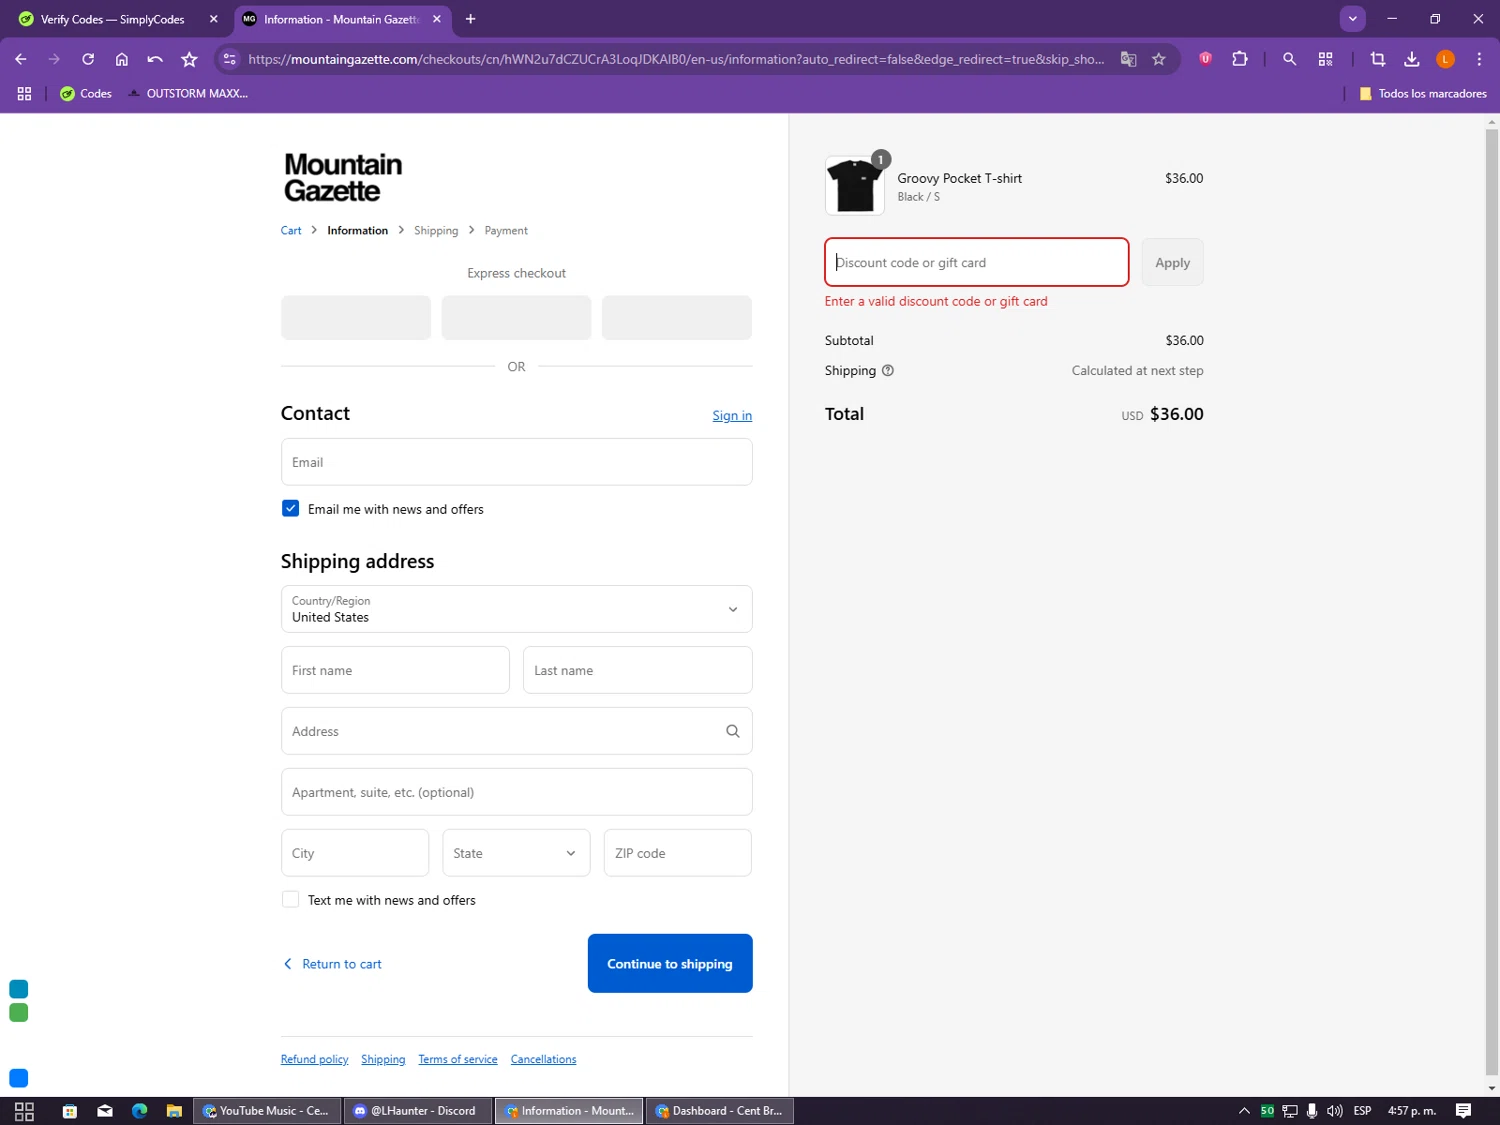This screenshot has width=1500, height=1125.
Task: Focus the City field
Action: pyautogui.click(x=355, y=853)
